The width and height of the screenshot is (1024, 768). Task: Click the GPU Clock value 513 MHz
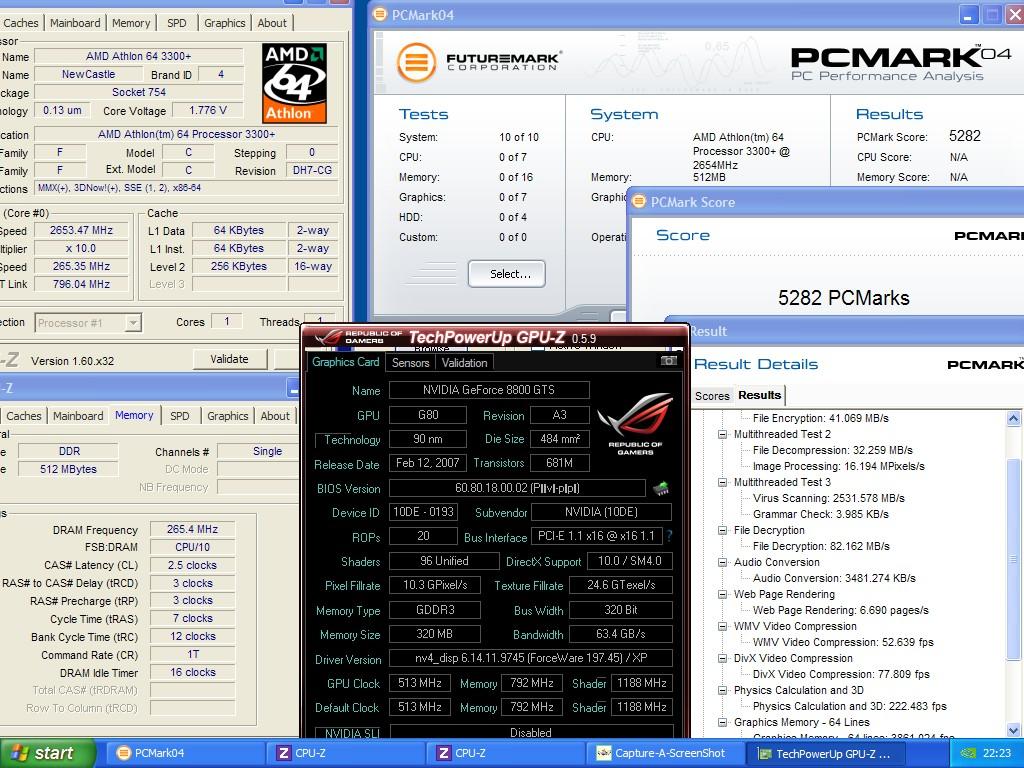tap(419, 682)
